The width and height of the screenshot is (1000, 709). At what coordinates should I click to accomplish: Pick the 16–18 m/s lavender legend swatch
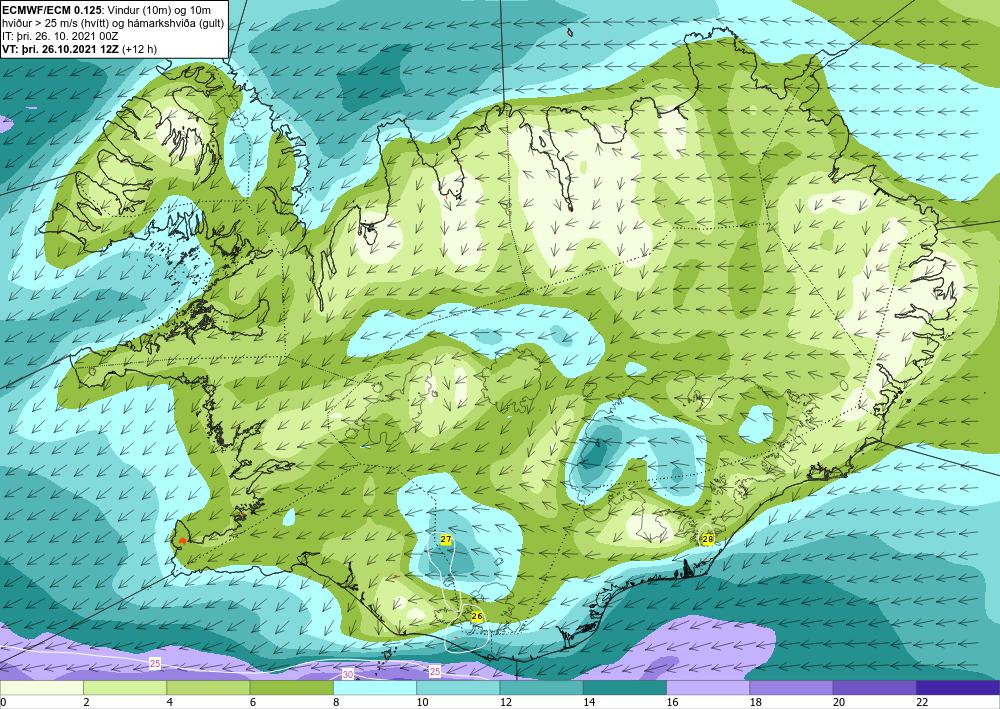[x=709, y=688]
